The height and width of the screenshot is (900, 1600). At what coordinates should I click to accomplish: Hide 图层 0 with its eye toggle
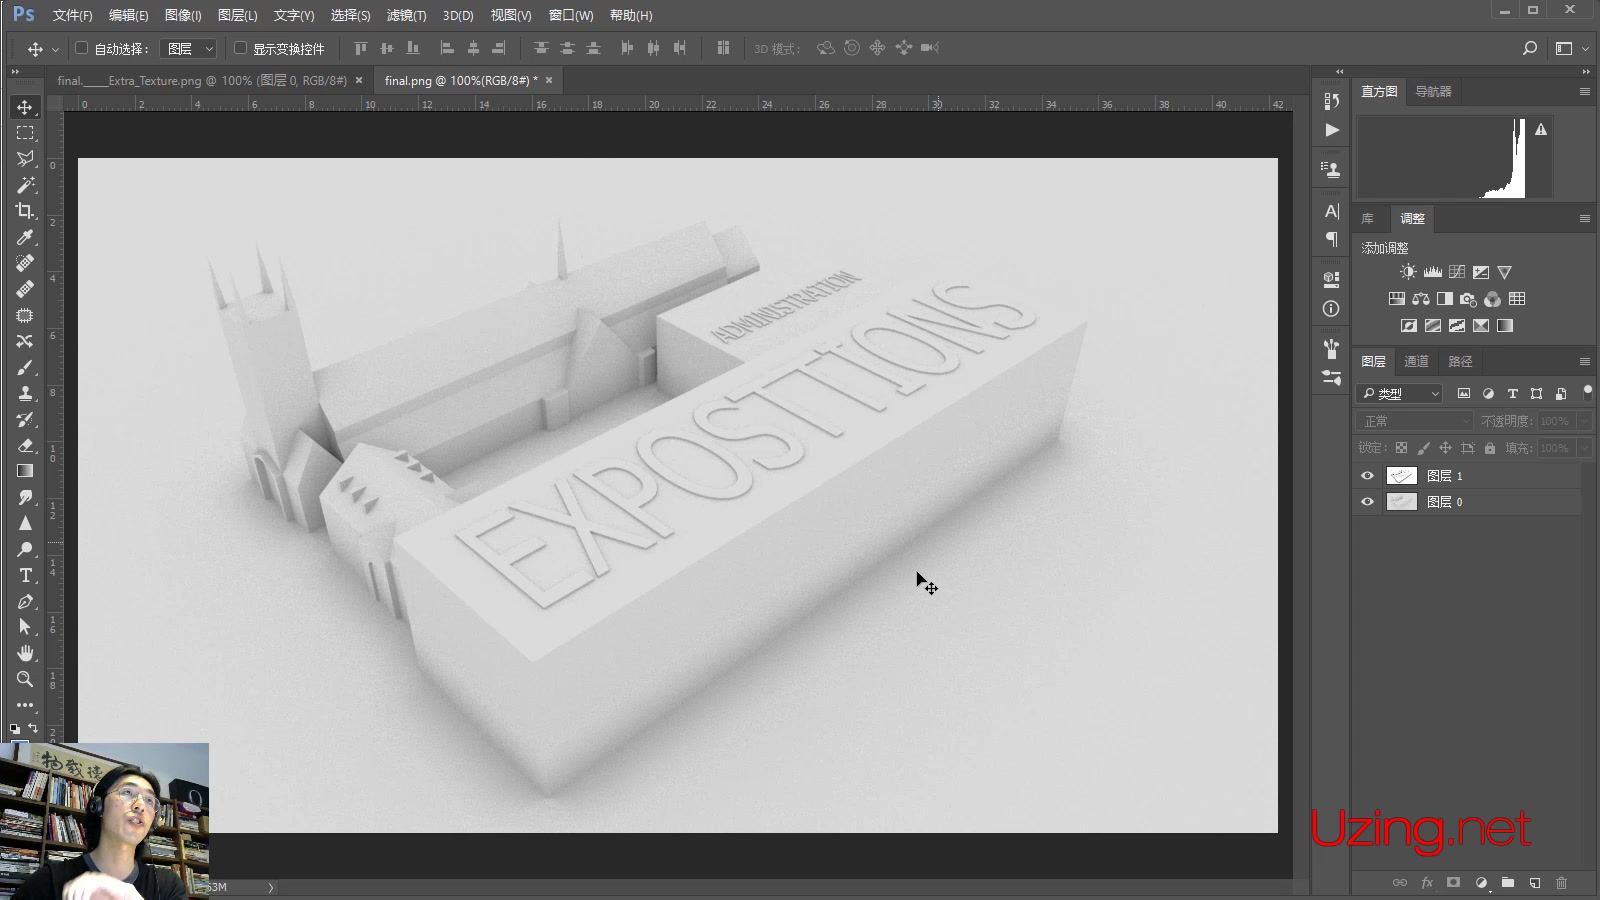point(1366,502)
